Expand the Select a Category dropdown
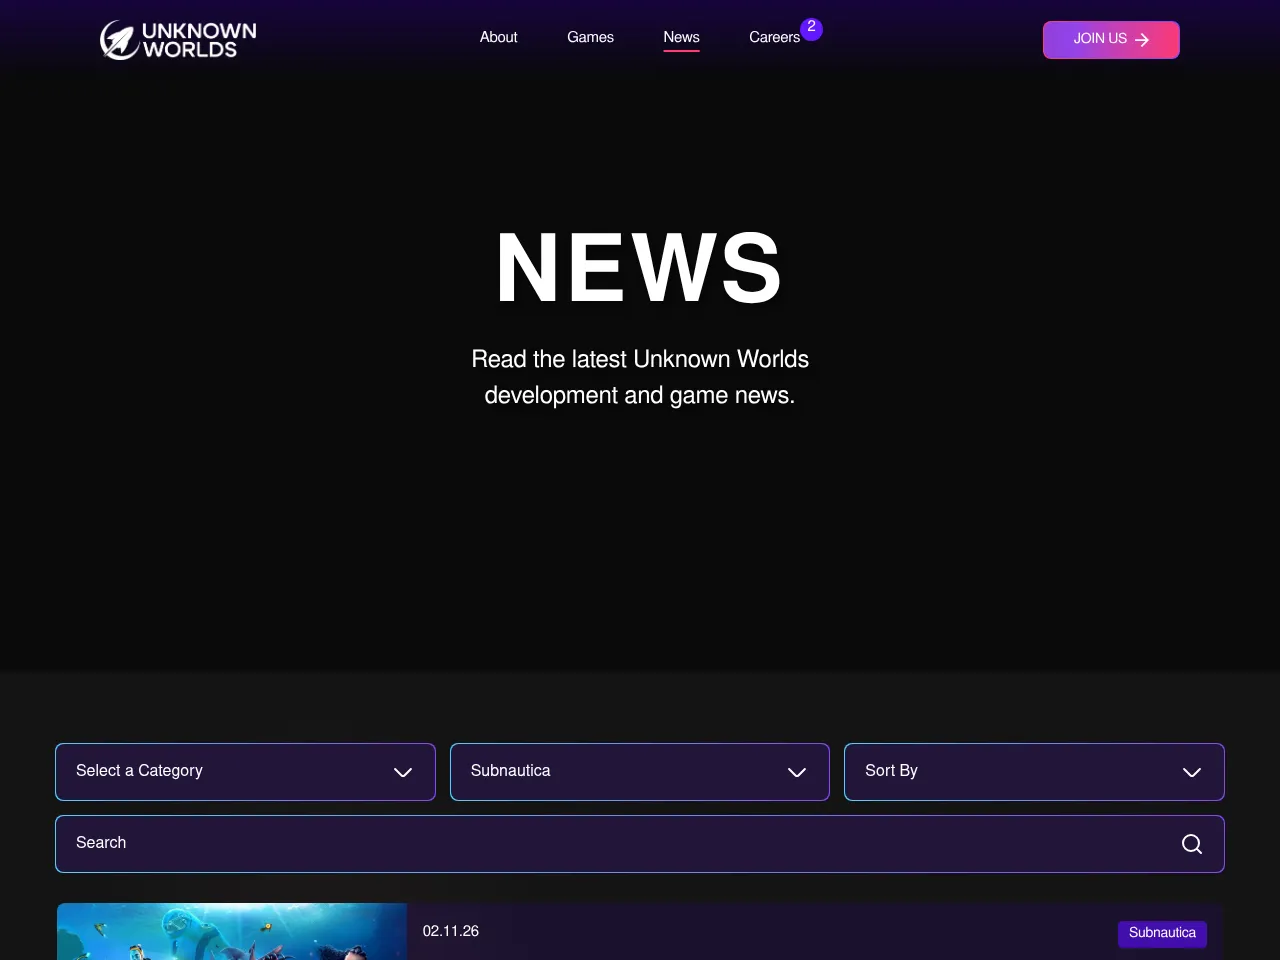The height and width of the screenshot is (960, 1280). pos(245,771)
